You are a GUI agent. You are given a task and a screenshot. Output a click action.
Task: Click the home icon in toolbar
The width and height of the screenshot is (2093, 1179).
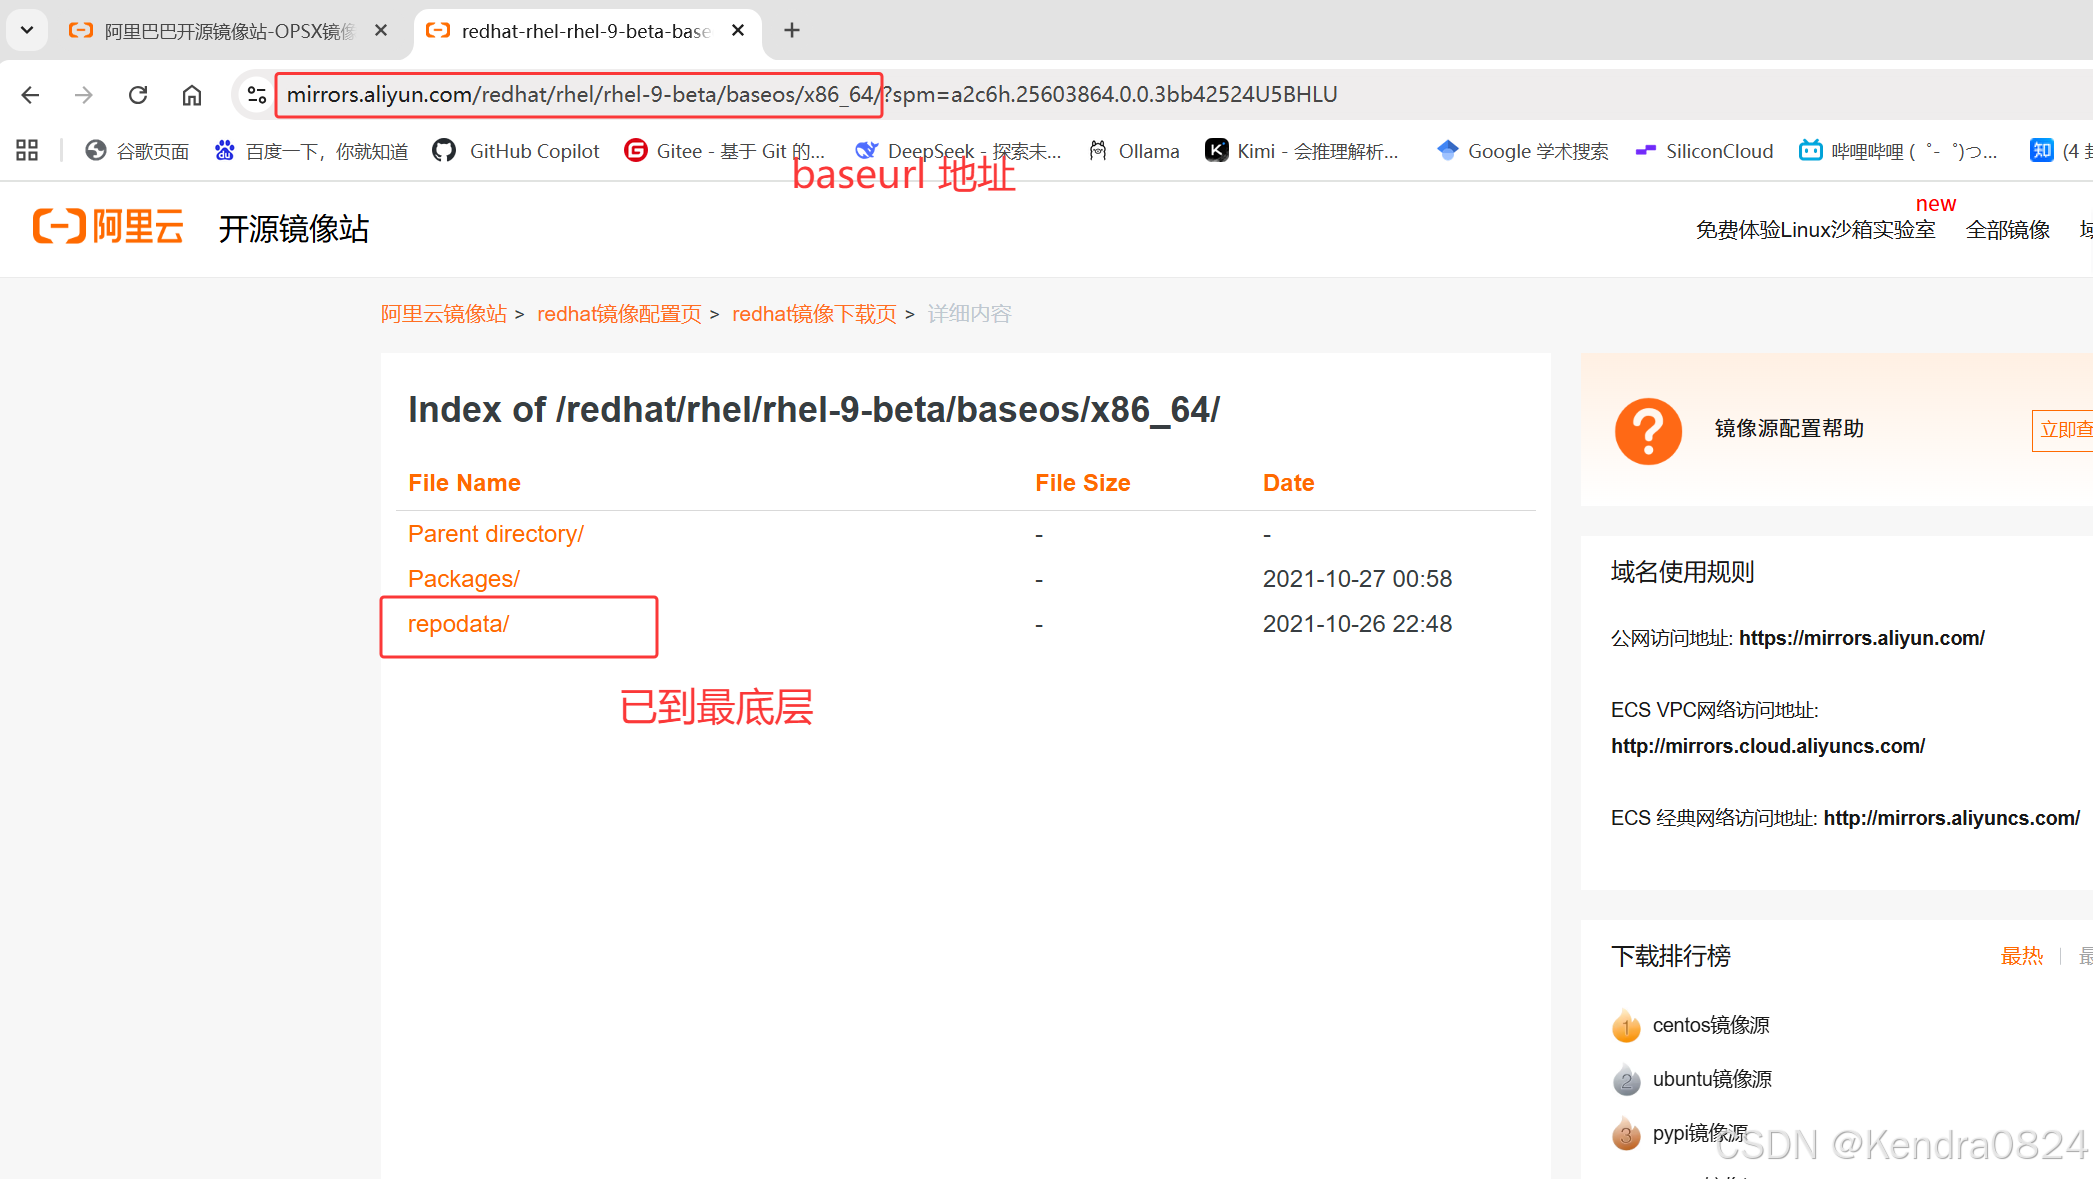[192, 95]
